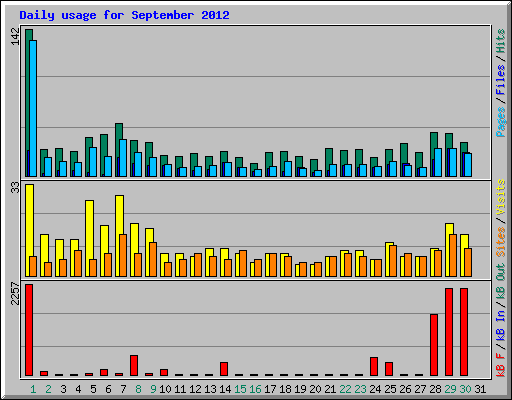Click the red kB bar for day 28
Viewport: 512px width, 400px height.
tap(434, 345)
